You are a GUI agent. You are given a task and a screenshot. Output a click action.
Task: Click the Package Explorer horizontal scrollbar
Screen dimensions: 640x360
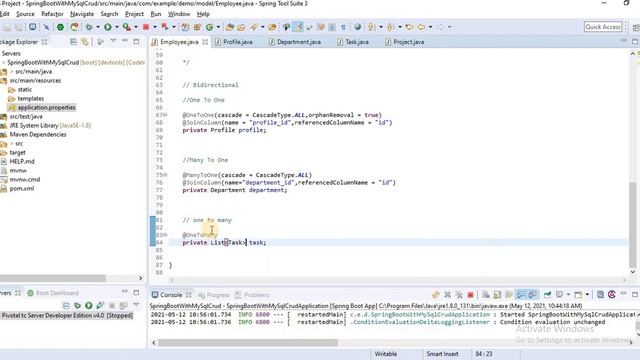(53, 278)
